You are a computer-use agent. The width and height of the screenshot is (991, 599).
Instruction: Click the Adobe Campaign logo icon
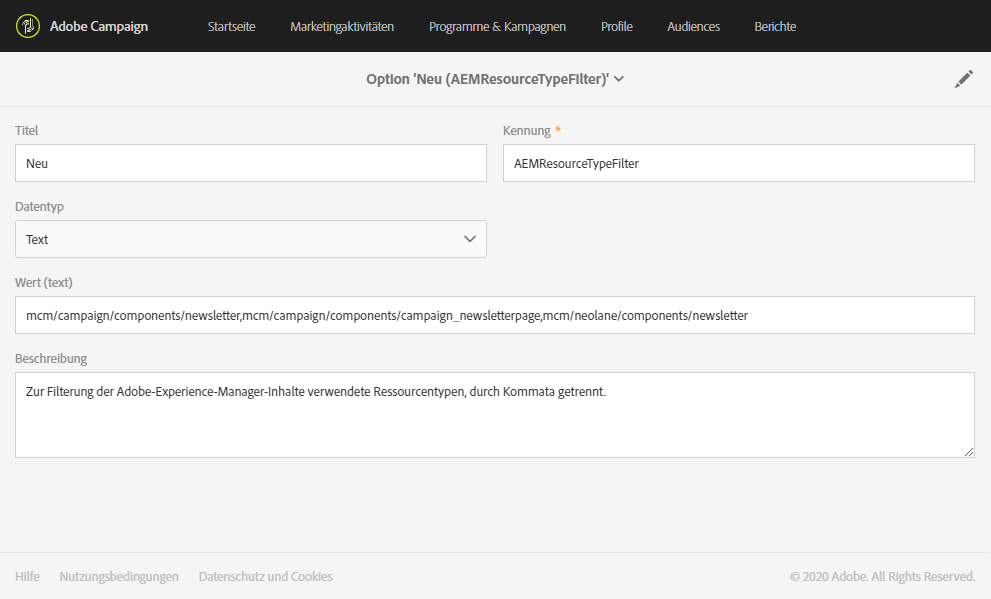click(x=28, y=26)
